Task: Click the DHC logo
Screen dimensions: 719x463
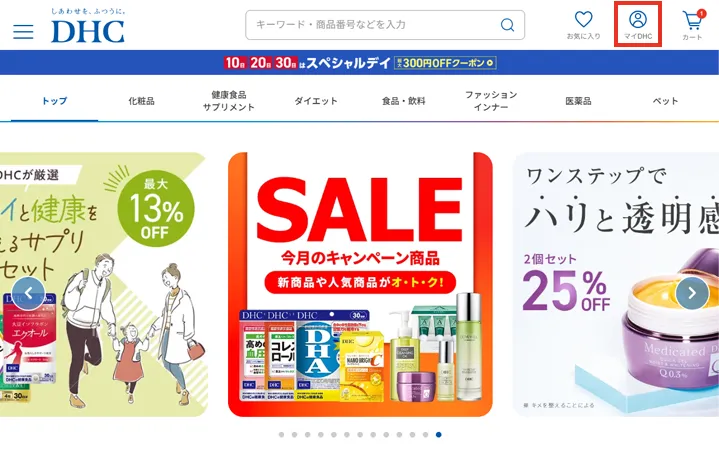Action: [88, 26]
